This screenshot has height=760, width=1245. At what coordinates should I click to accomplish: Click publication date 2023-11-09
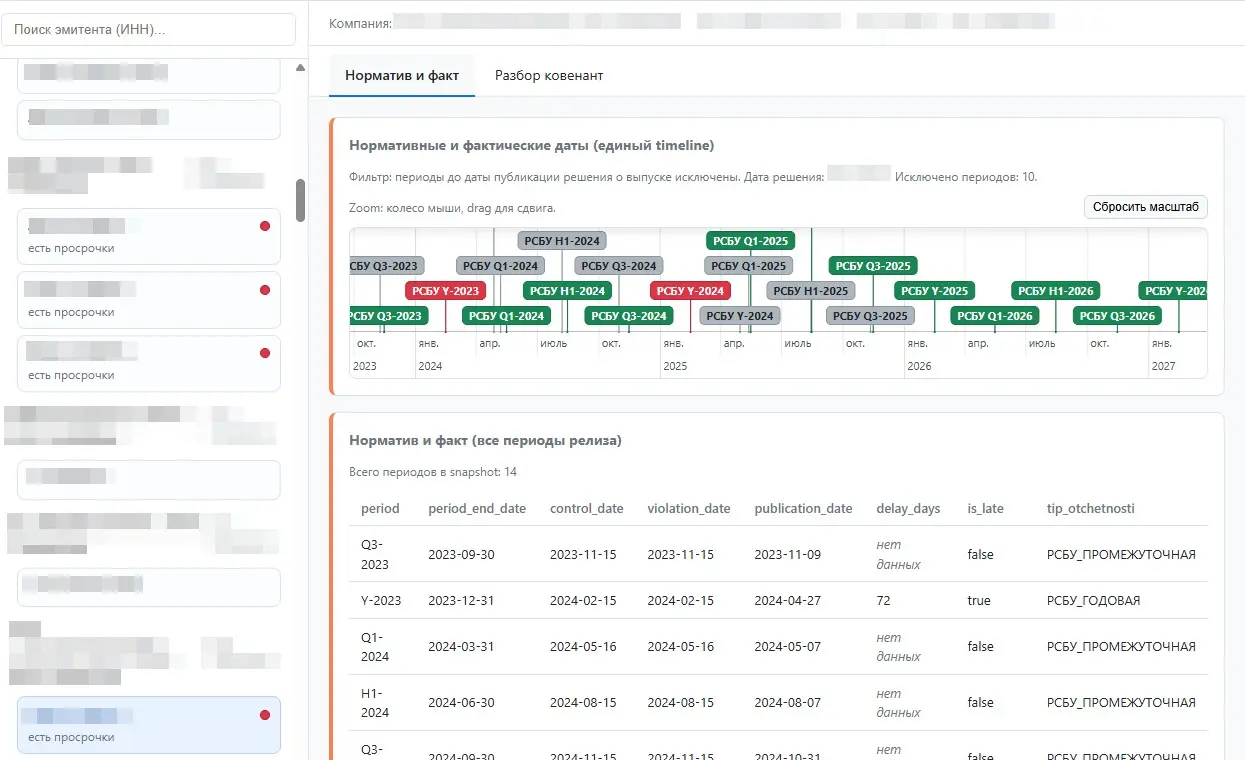pyautogui.click(x=788, y=554)
